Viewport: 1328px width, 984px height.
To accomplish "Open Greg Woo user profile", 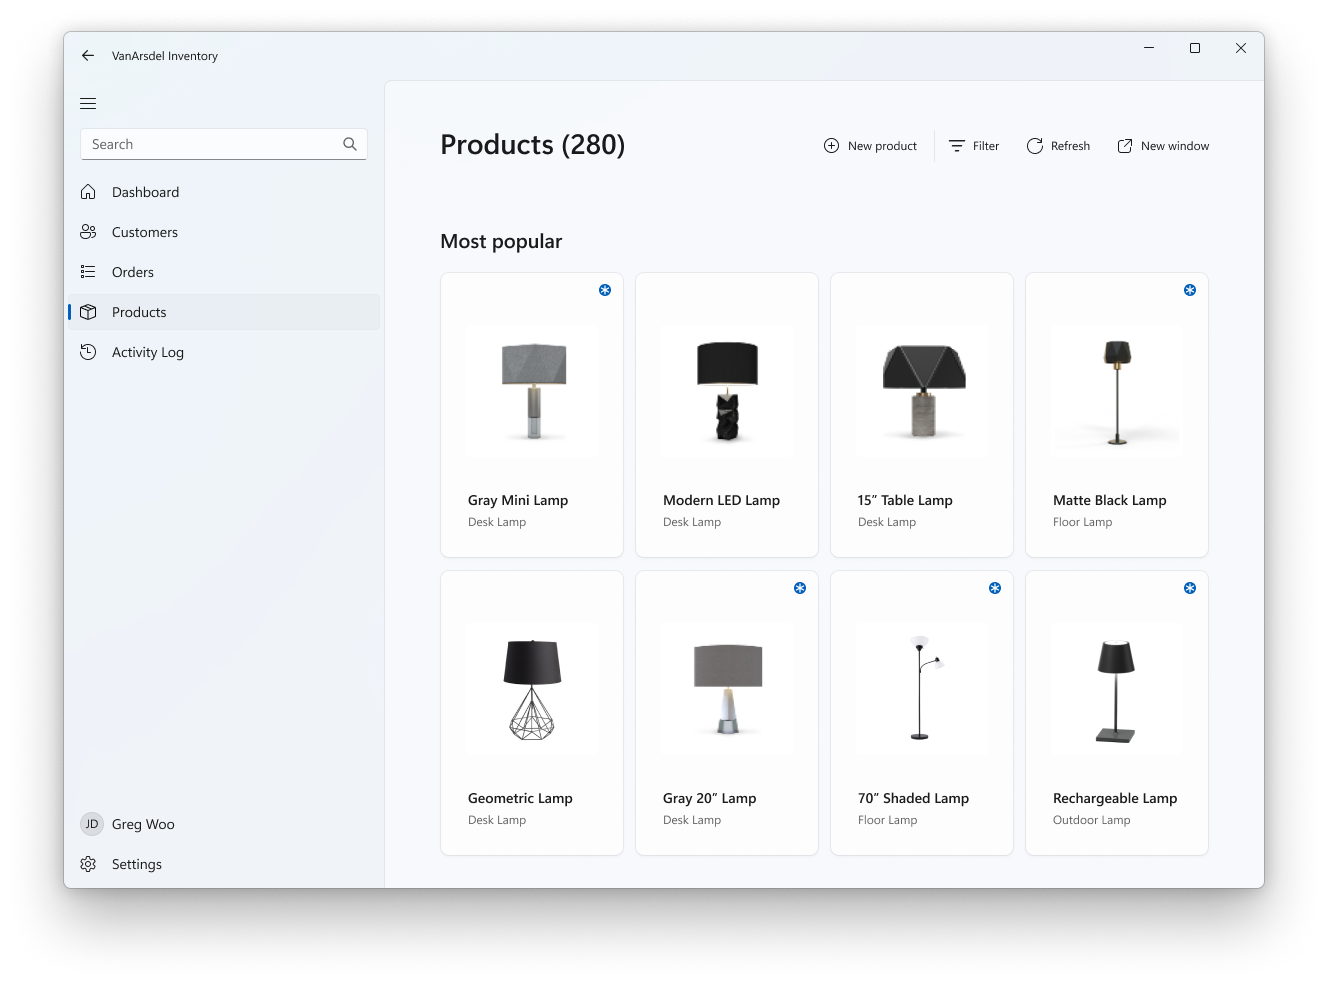I will (x=142, y=824).
